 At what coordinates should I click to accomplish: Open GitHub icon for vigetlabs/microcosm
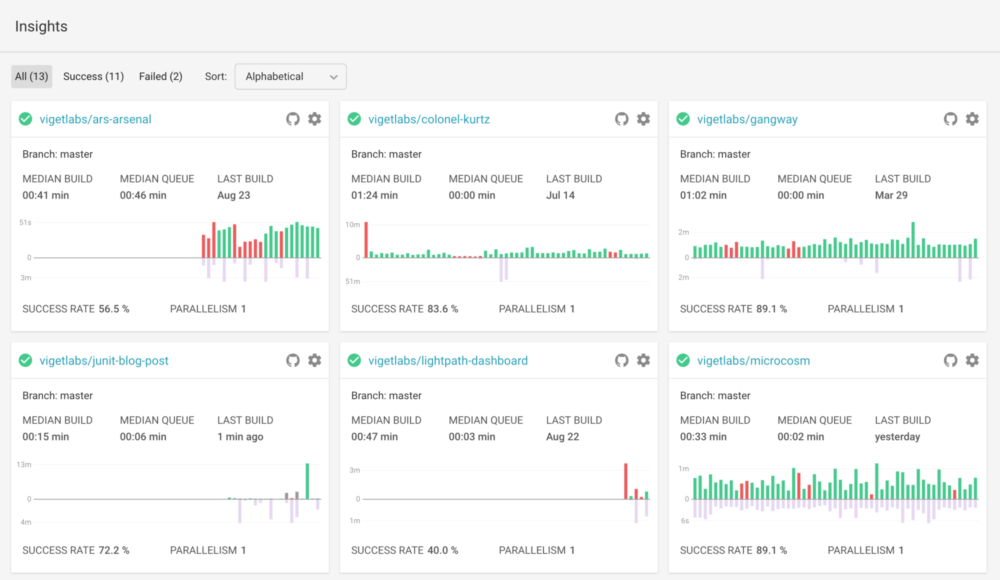950,361
